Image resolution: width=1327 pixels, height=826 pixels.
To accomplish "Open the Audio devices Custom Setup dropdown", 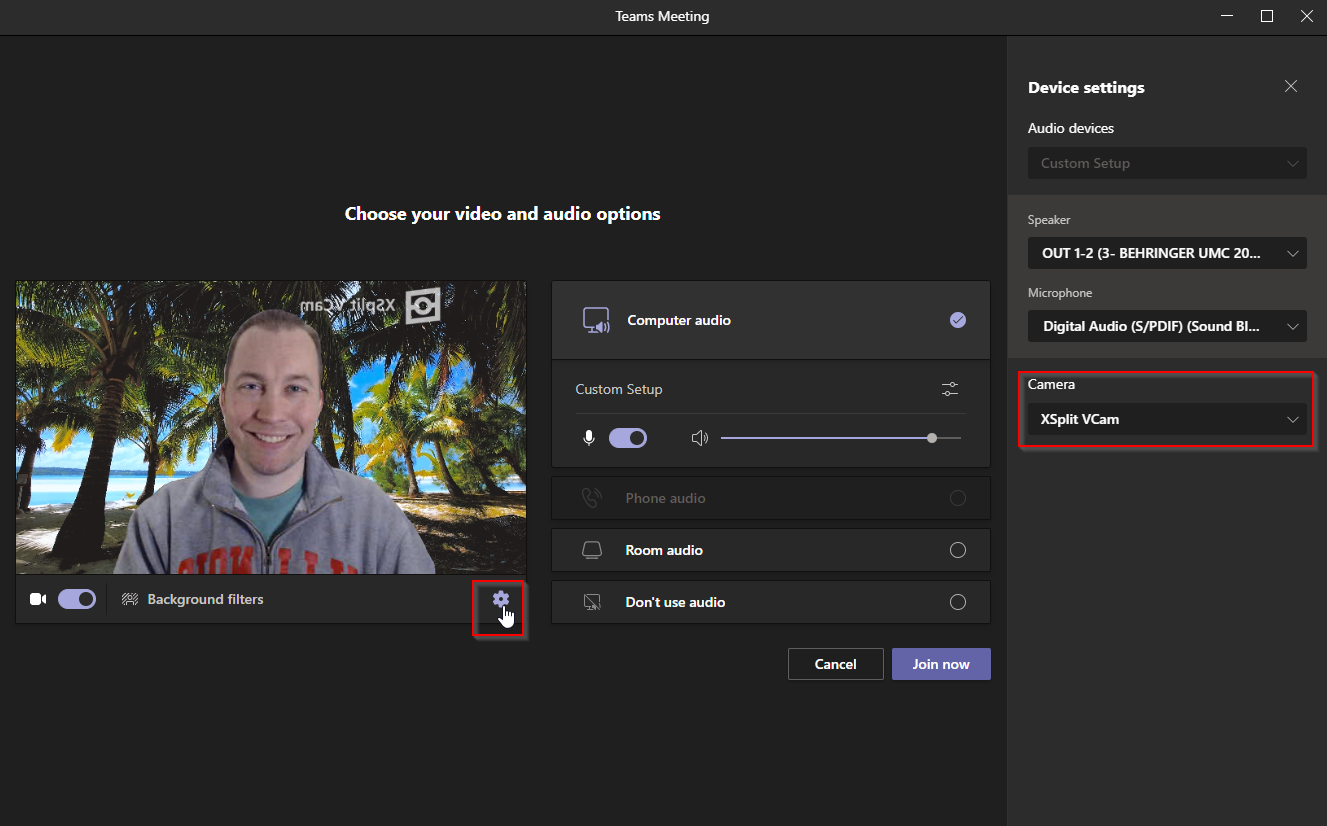I will [x=1167, y=163].
